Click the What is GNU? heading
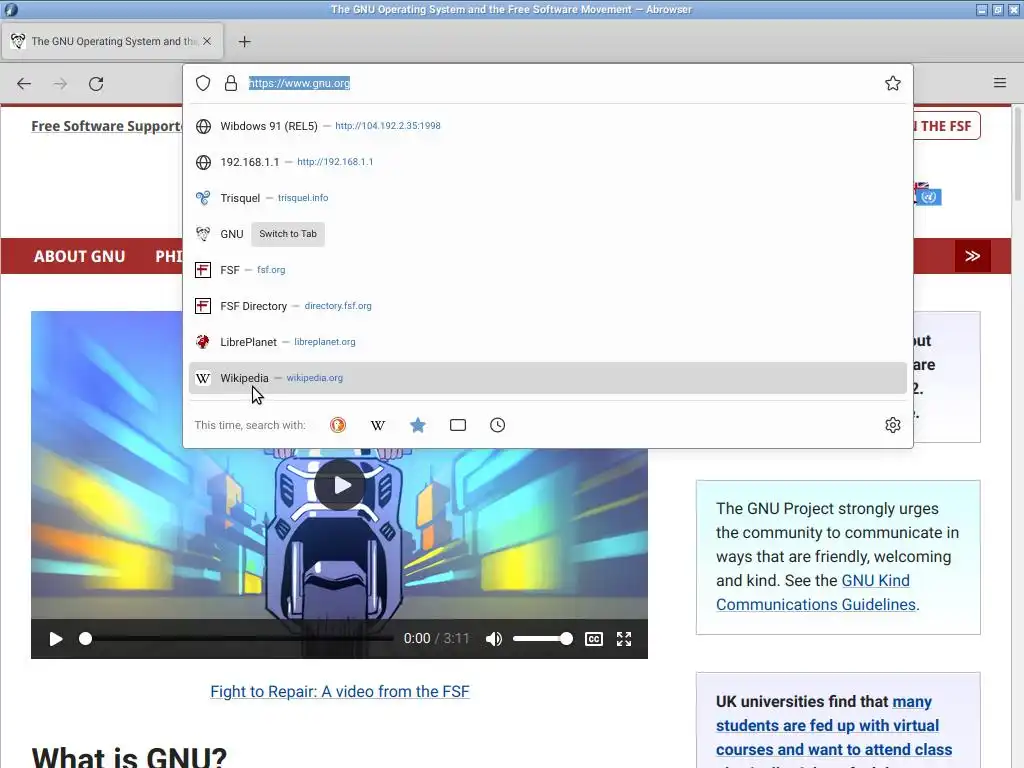This screenshot has height=768, width=1024. (x=129, y=756)
